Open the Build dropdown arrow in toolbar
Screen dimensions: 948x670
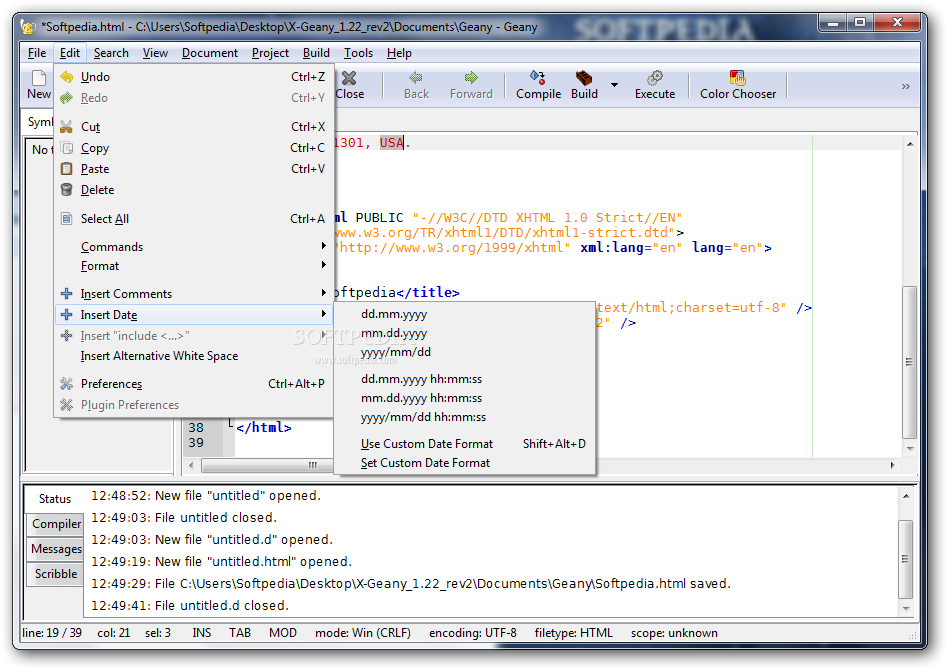point(614,85)
